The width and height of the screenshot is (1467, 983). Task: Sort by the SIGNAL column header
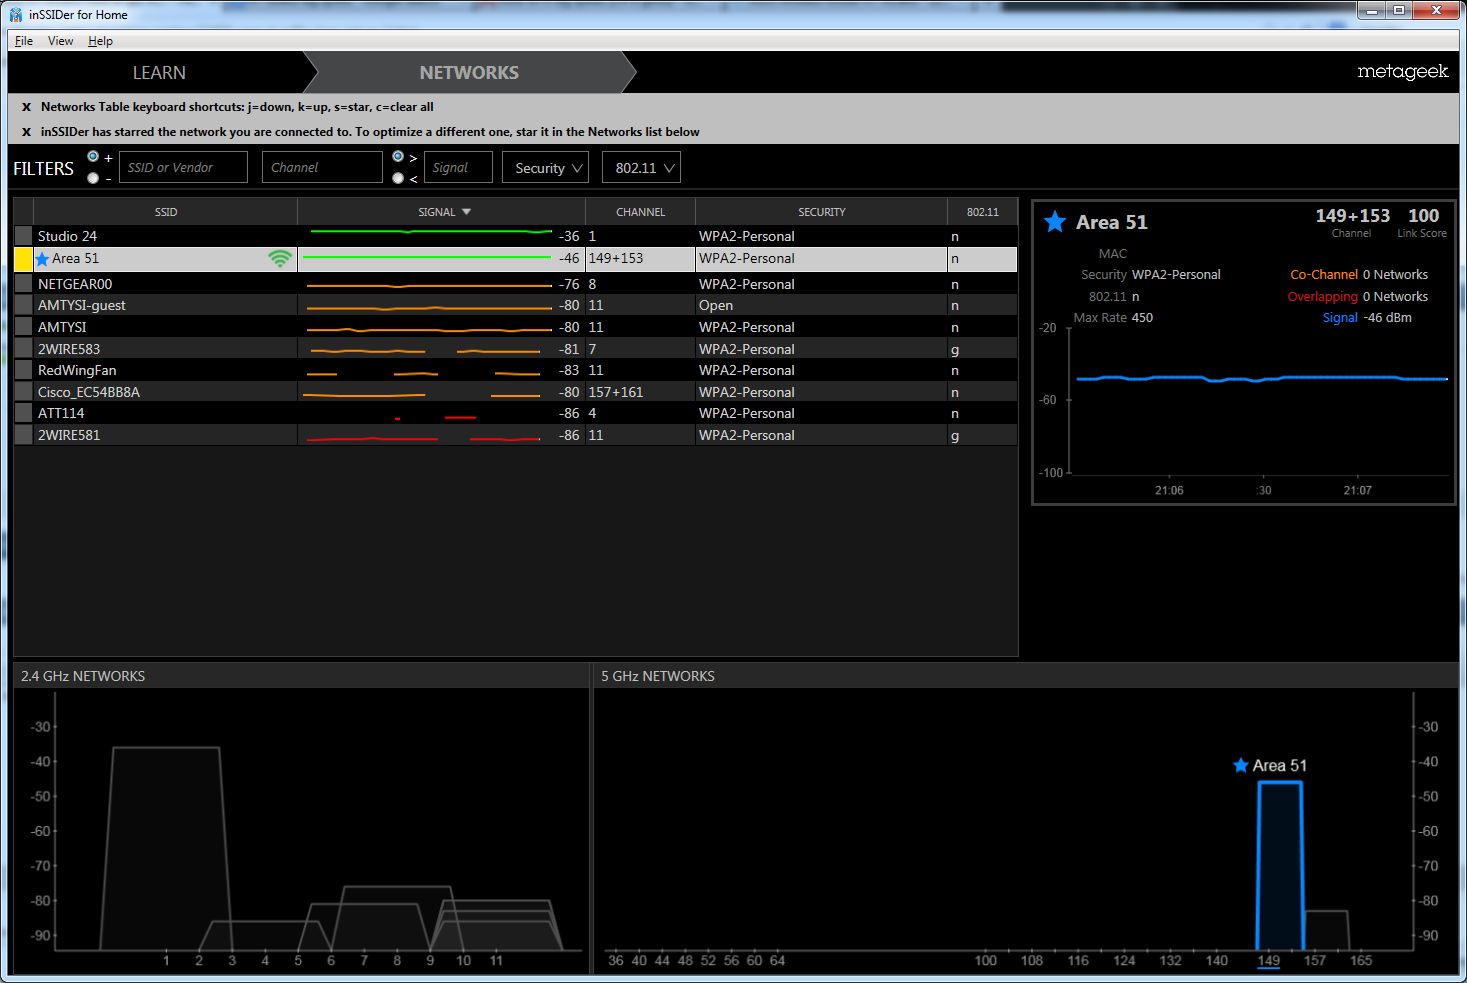pos(441,212)
